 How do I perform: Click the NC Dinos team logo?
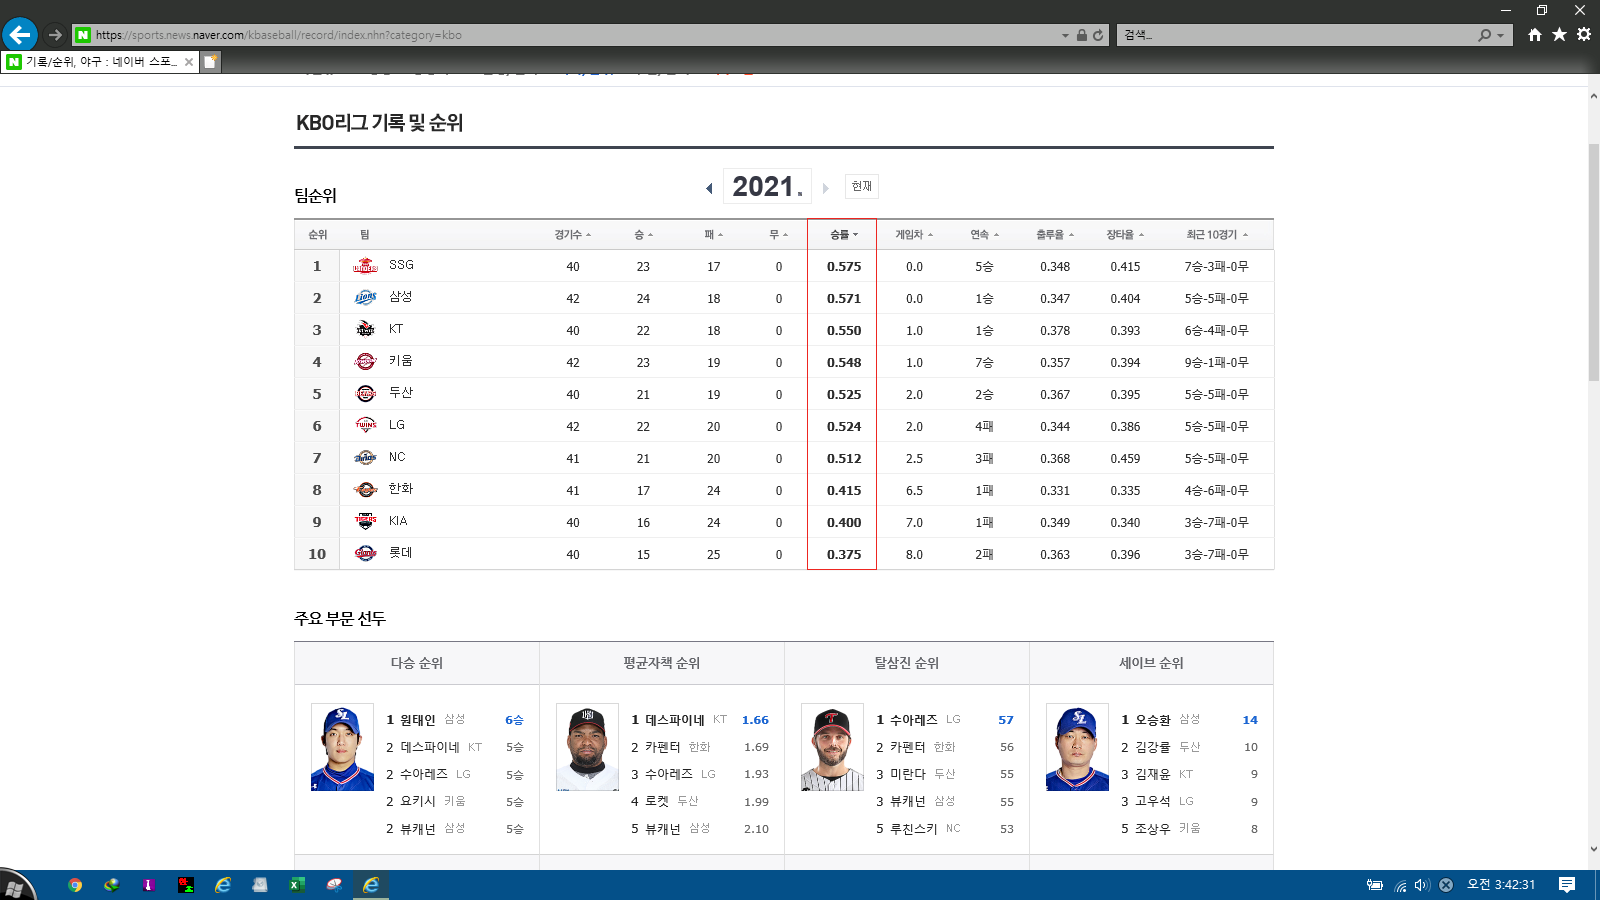366,458
